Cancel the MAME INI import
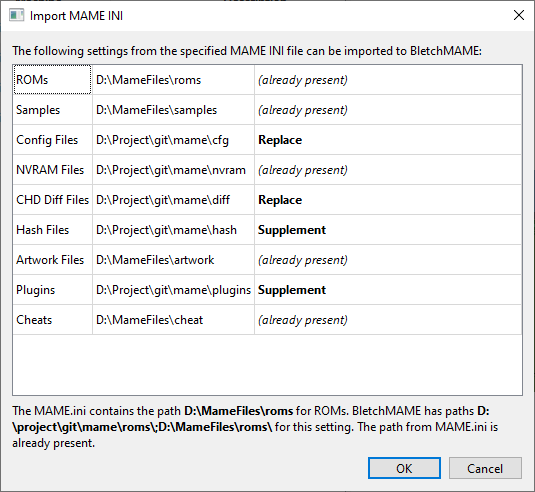 [x=485, y=468]
